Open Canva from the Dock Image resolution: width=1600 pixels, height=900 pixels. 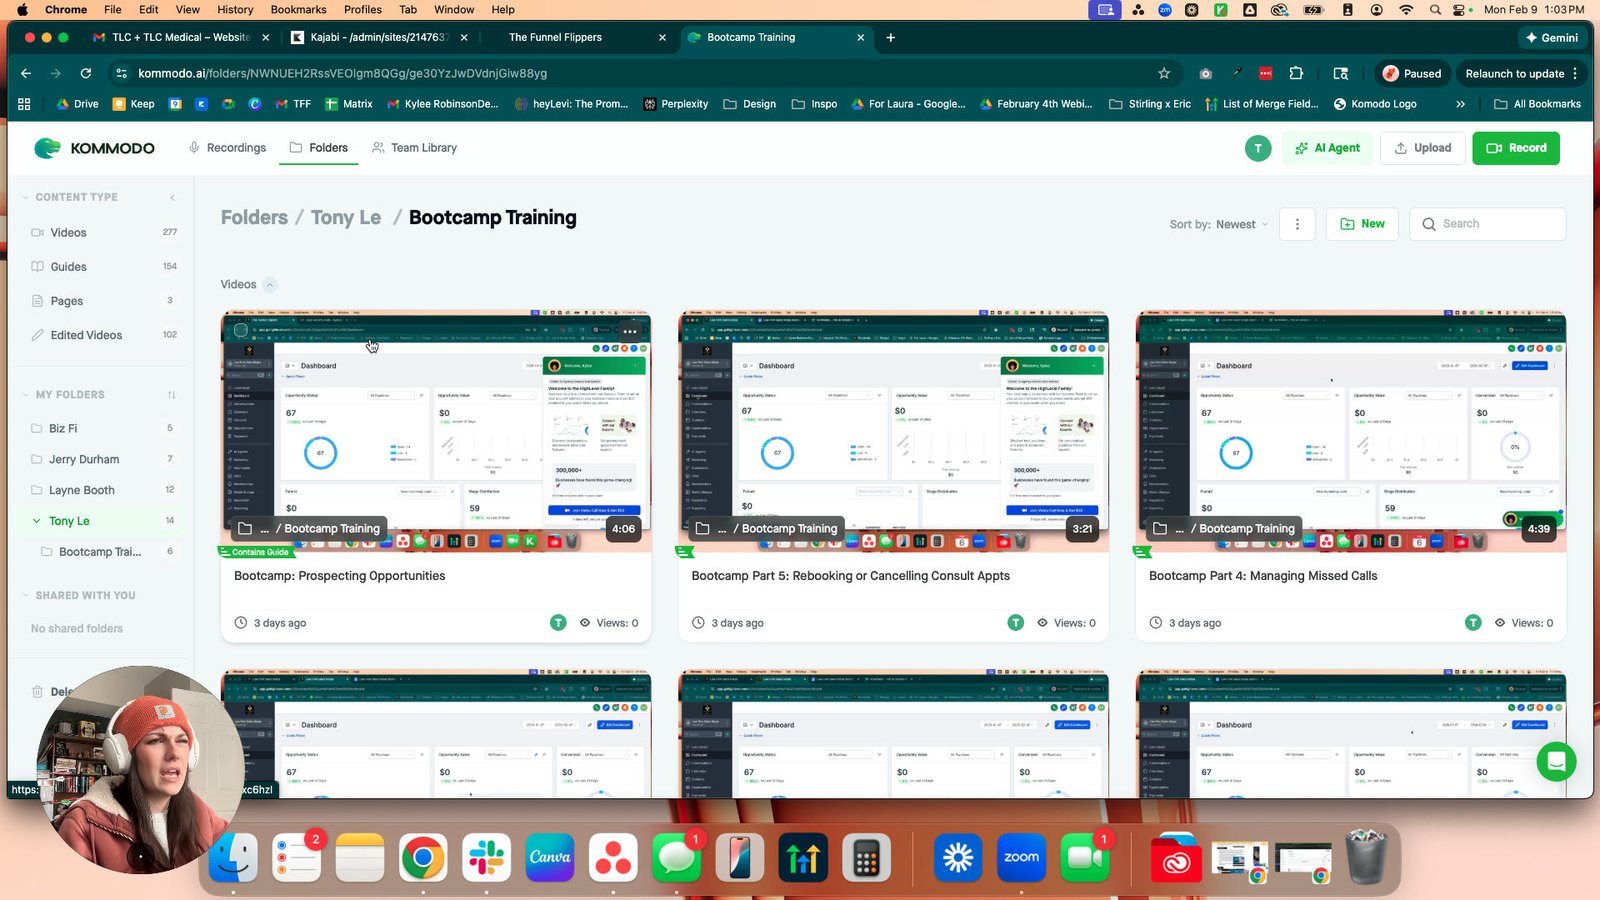click(x=550, y=857)
